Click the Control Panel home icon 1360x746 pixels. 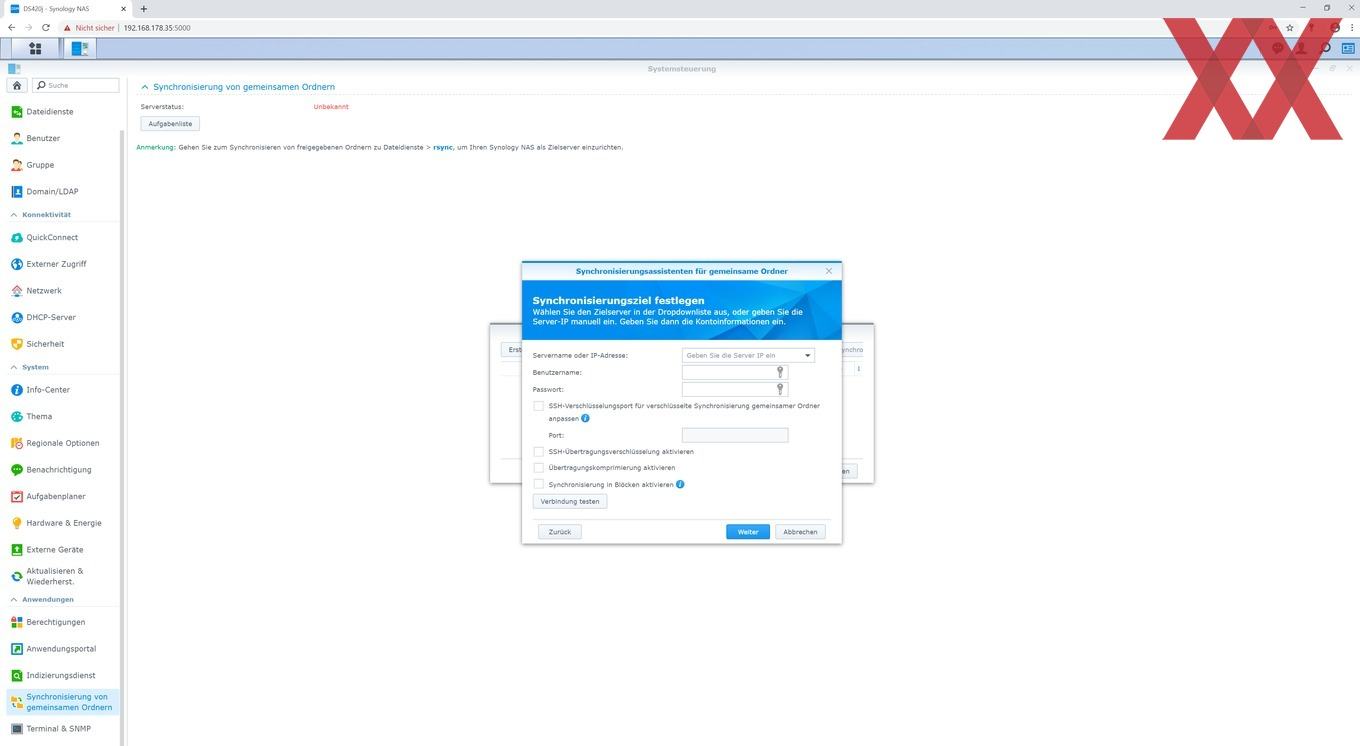coord(17,86)
